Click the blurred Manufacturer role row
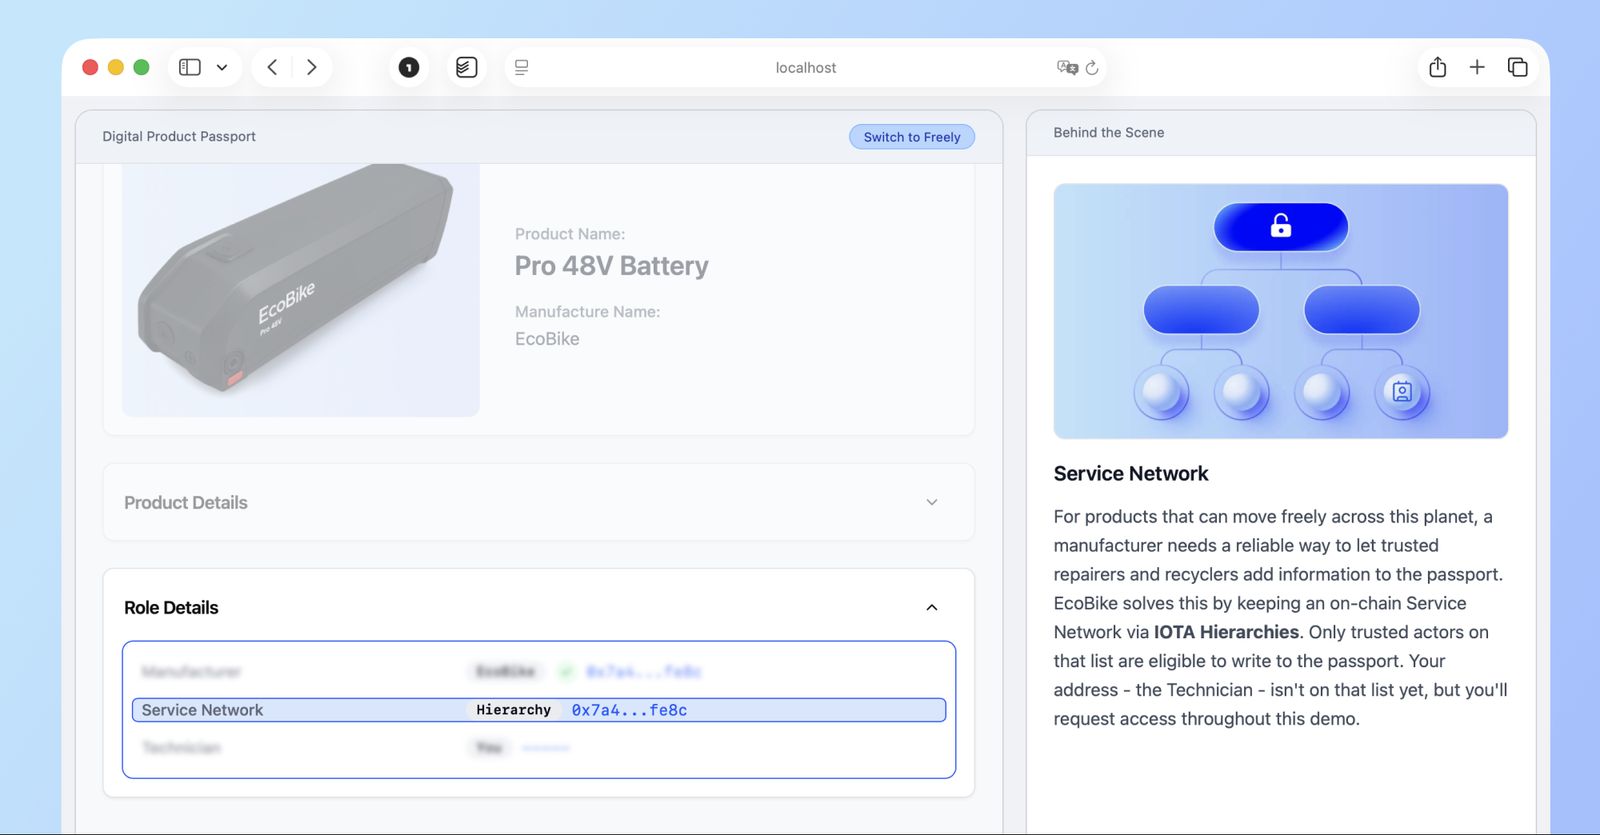 pos(539,671)
